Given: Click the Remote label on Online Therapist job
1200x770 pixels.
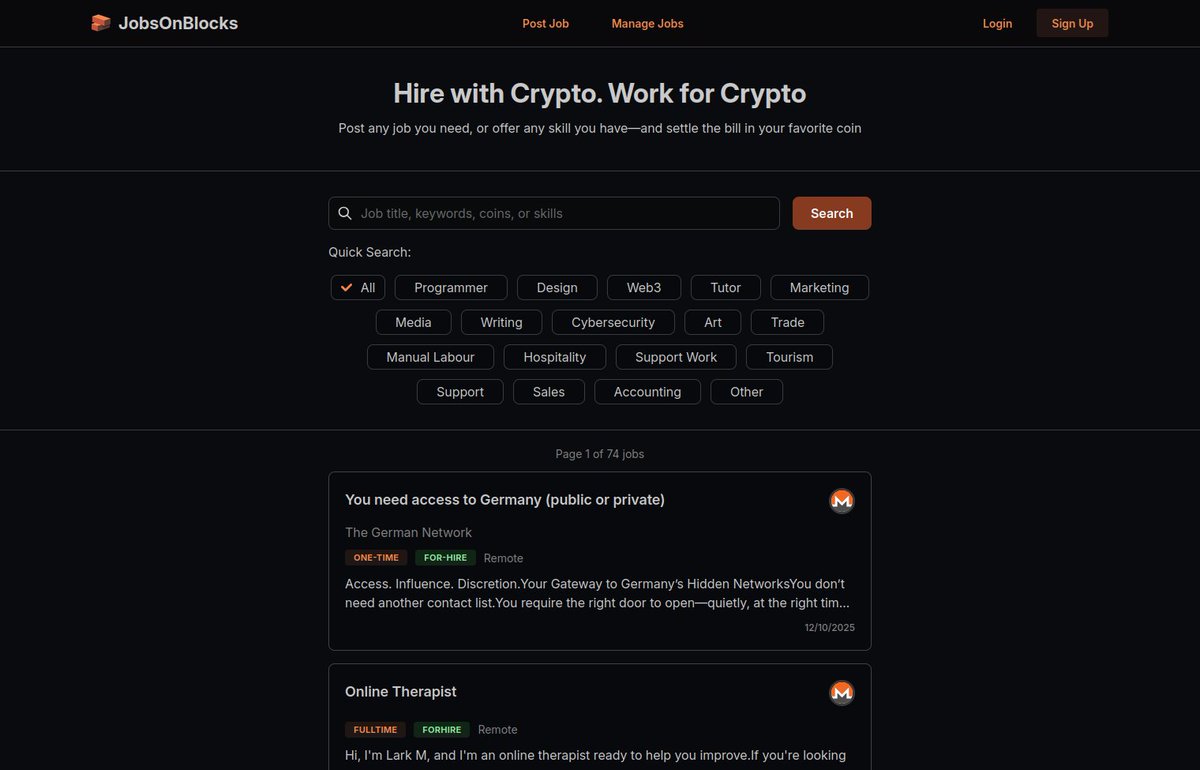Looking at the screenshot, I should 498,730.
